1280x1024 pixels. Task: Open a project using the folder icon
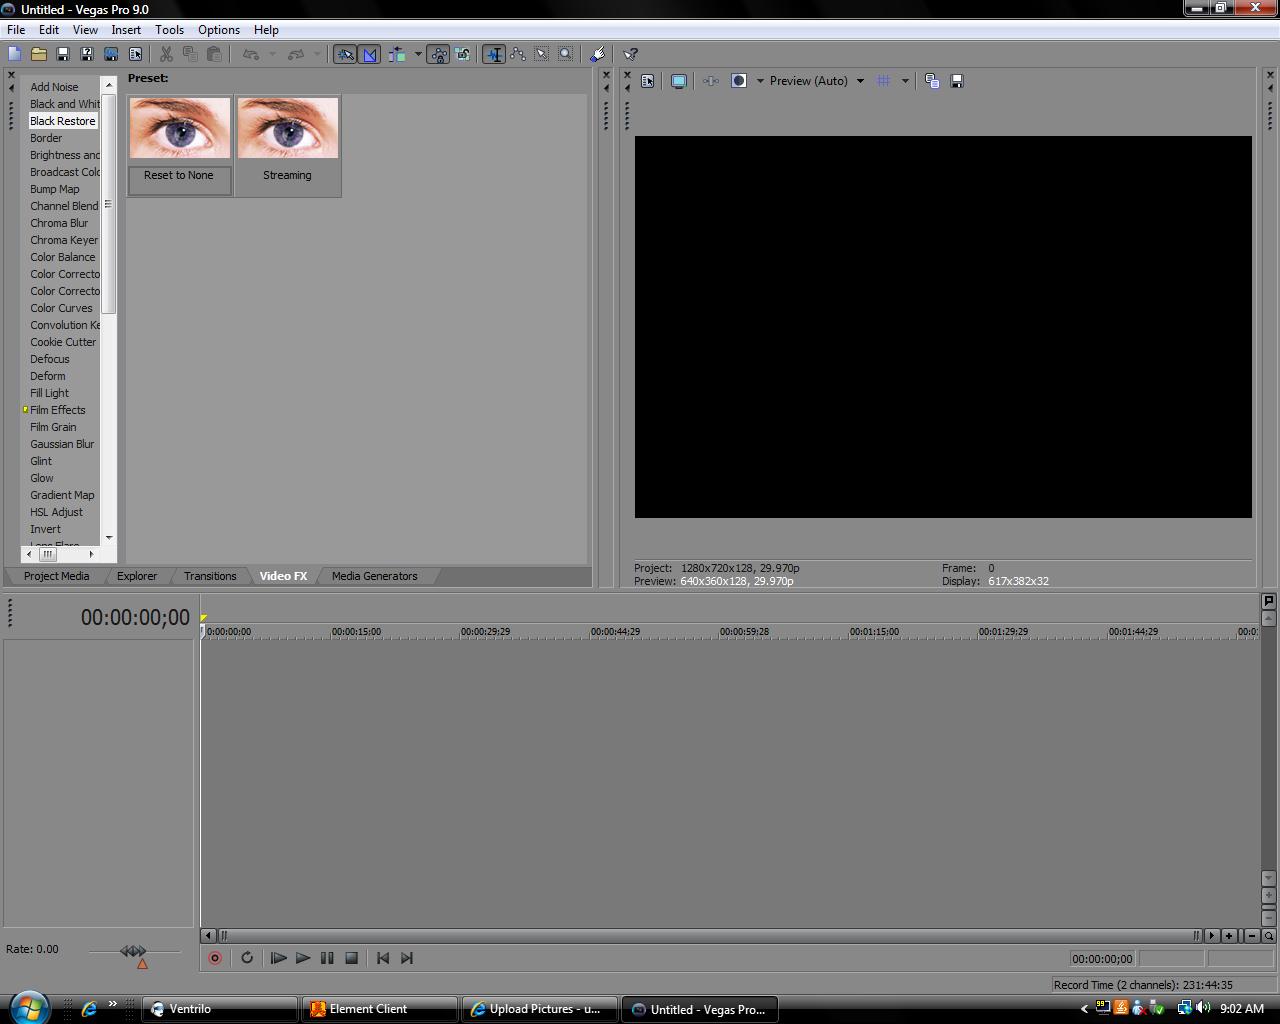[39, 54]
